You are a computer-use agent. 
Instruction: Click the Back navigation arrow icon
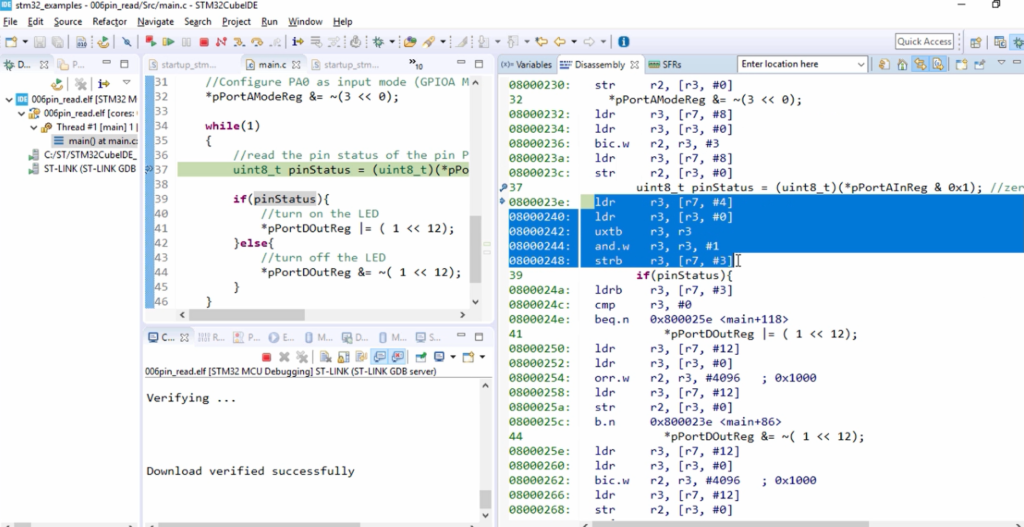coord(560,42)
